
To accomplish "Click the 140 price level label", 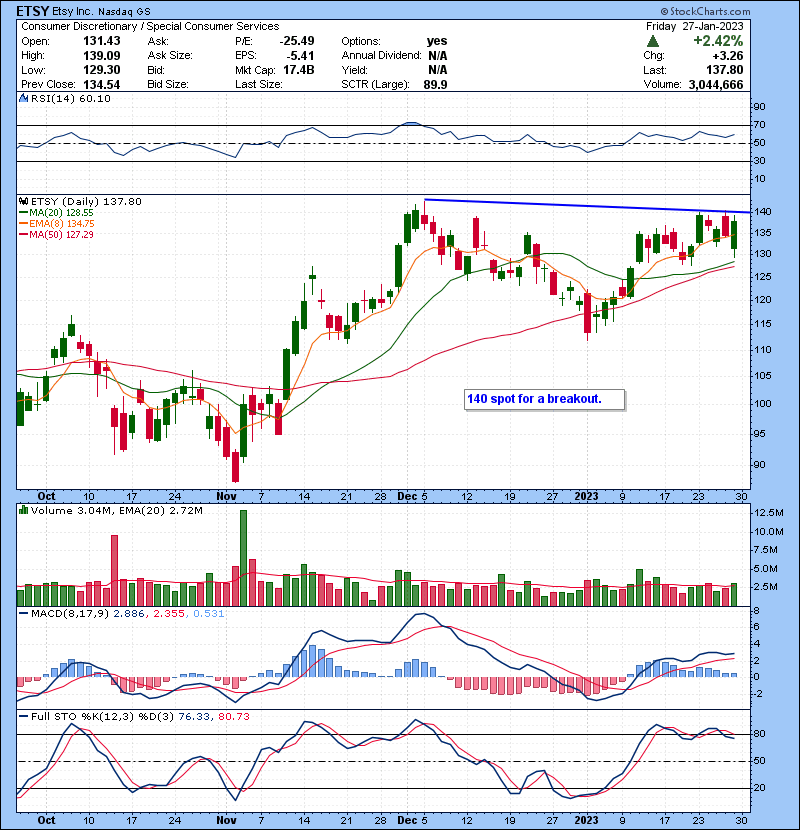I will 763,212.
